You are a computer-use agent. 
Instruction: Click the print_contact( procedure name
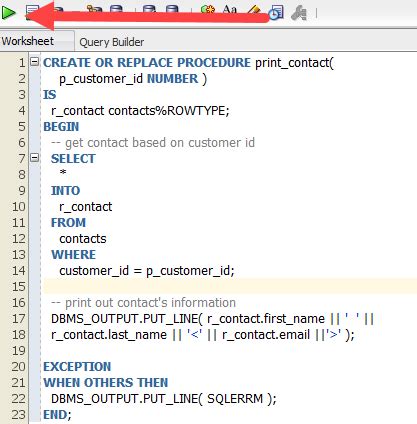coord(294,63)
